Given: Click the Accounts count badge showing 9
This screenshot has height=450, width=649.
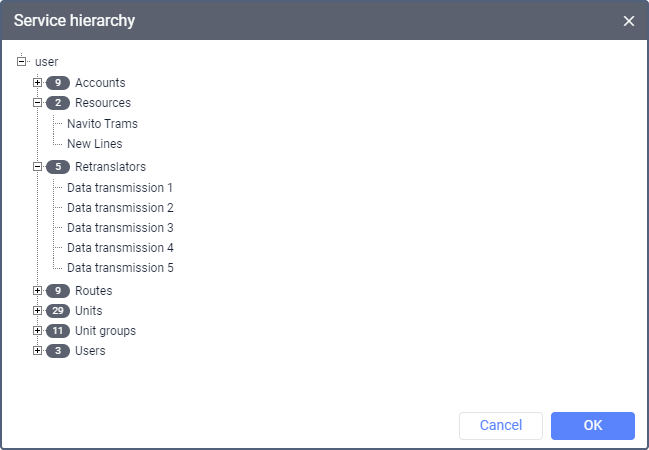Looking at the screenshot, I should point(58,83).
